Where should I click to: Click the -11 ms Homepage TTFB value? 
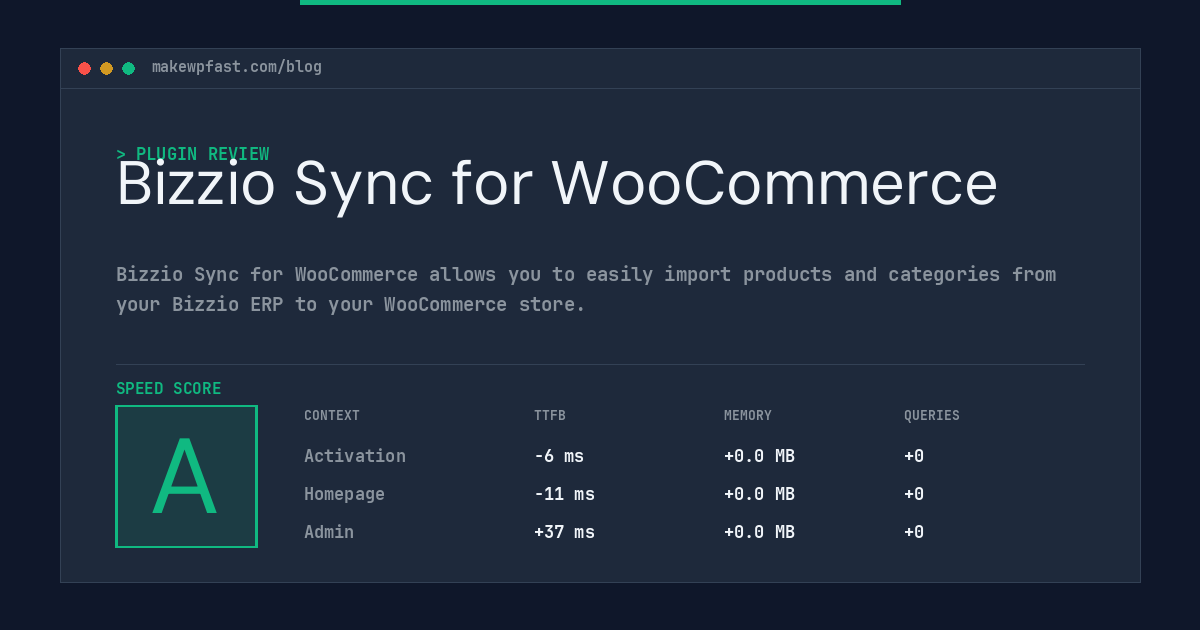(x=564, y=494)
